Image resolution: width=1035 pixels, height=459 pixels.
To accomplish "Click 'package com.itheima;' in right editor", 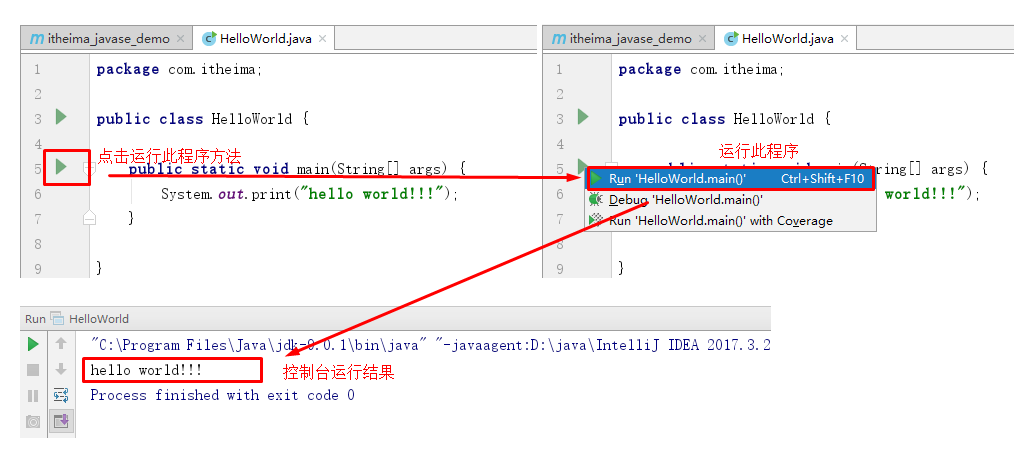I will click(701, 69).
